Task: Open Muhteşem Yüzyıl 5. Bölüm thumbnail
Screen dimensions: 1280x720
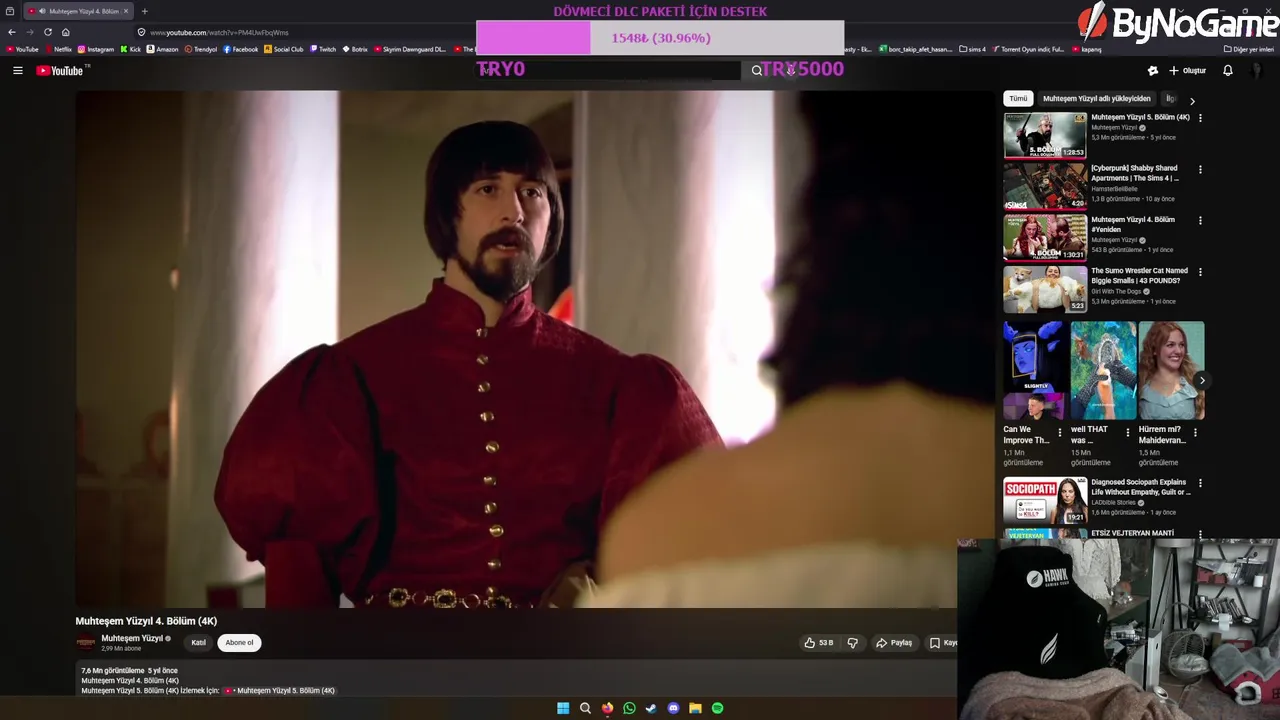Action: 1045,135
